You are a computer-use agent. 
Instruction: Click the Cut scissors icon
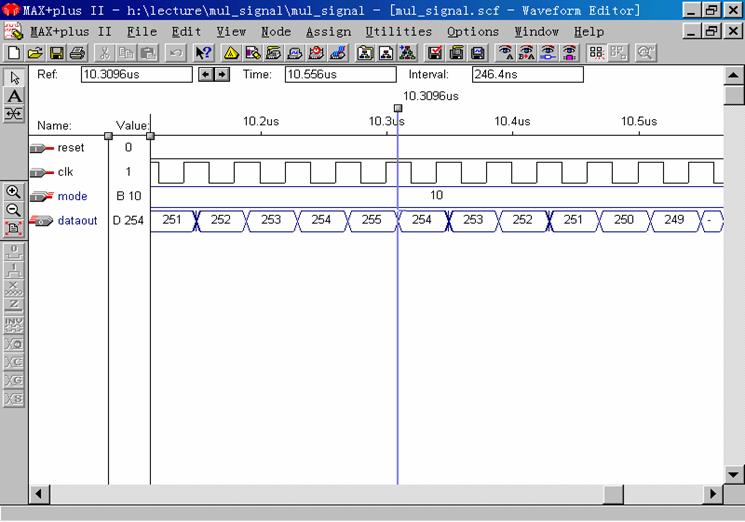point(105,53)
